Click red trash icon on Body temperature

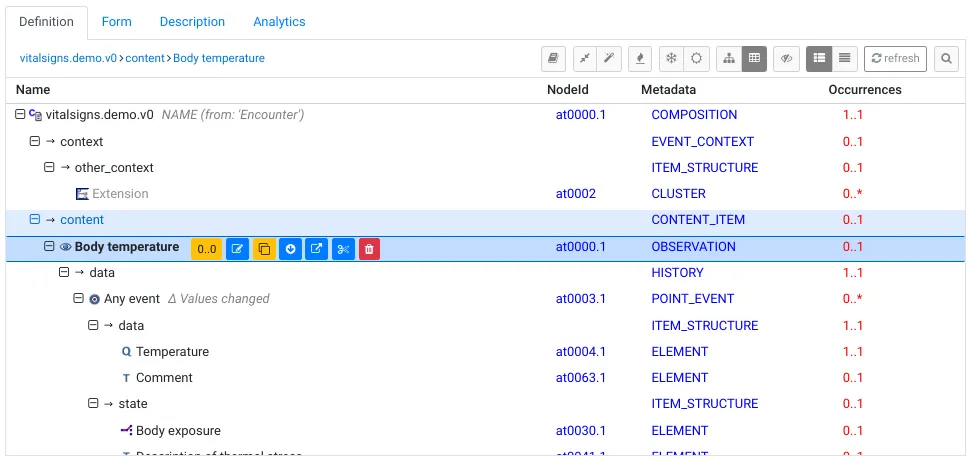point(369,249)
